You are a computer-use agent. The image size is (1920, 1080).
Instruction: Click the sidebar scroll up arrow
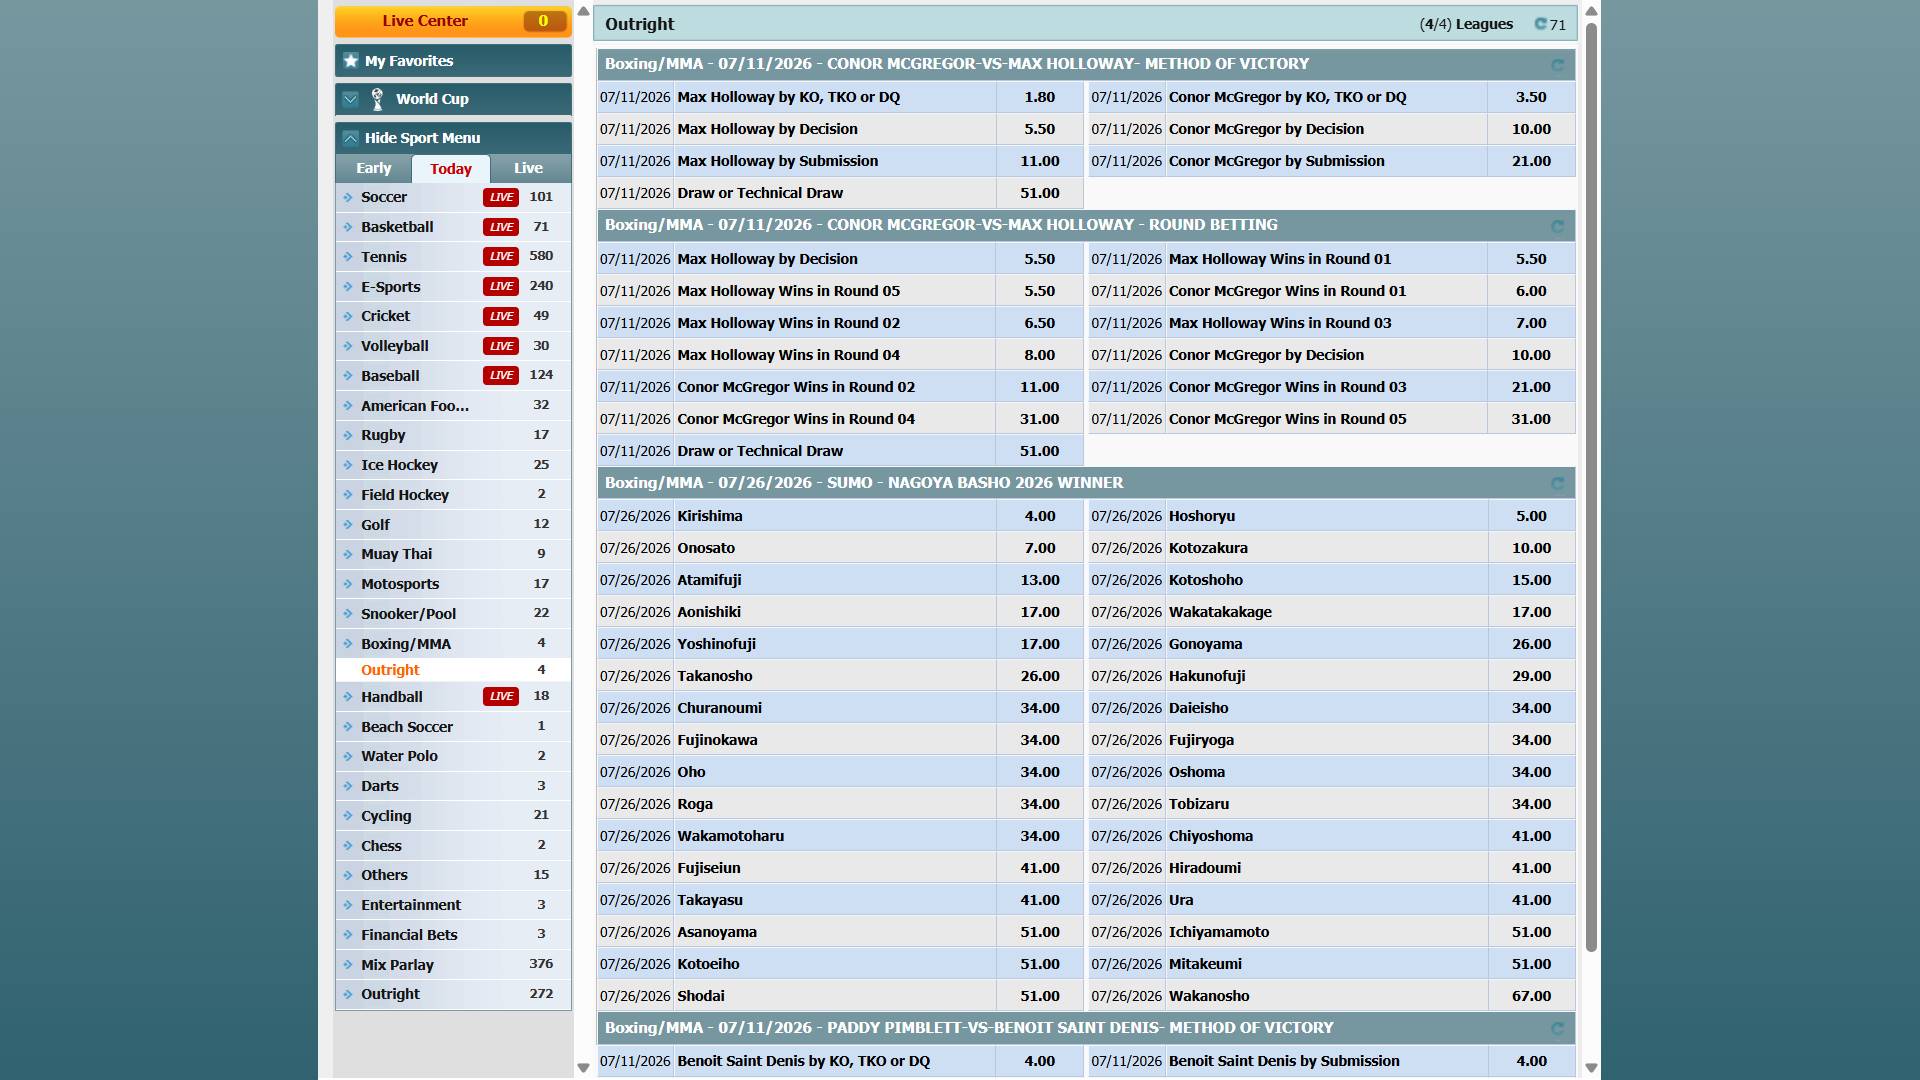[x=584, y=11]
